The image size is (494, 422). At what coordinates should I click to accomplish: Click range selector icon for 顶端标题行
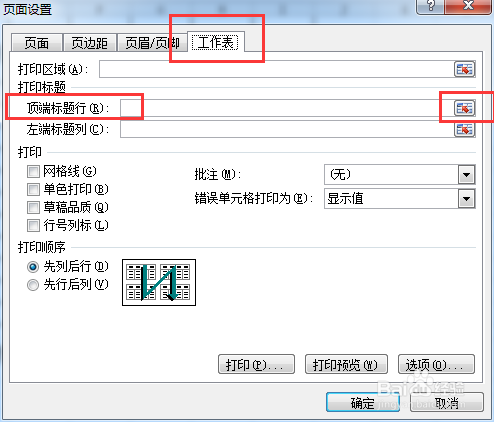464,108
